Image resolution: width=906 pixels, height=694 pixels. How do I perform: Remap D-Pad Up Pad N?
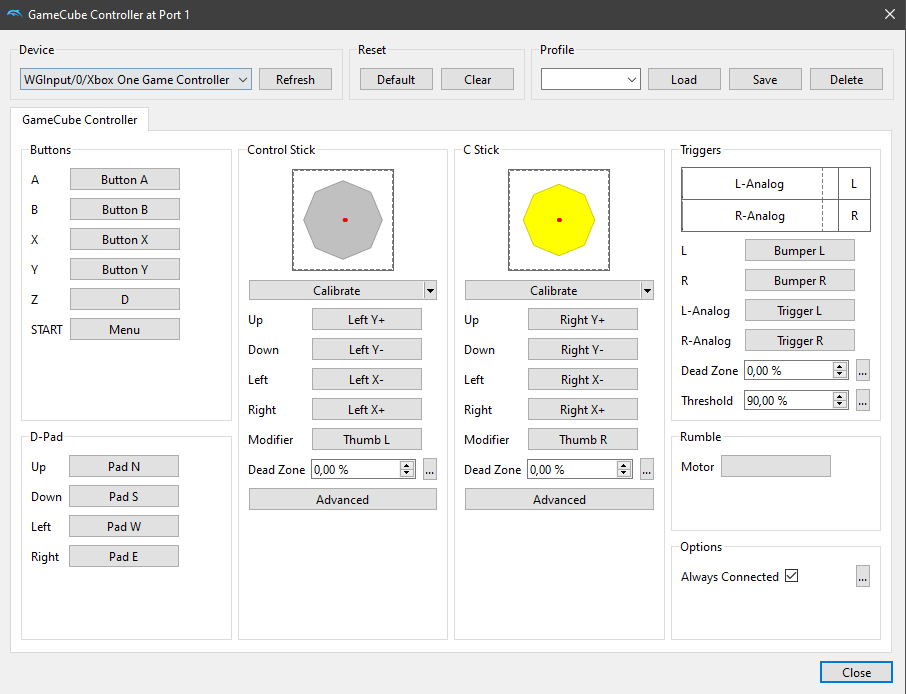[x=124, y=466]
